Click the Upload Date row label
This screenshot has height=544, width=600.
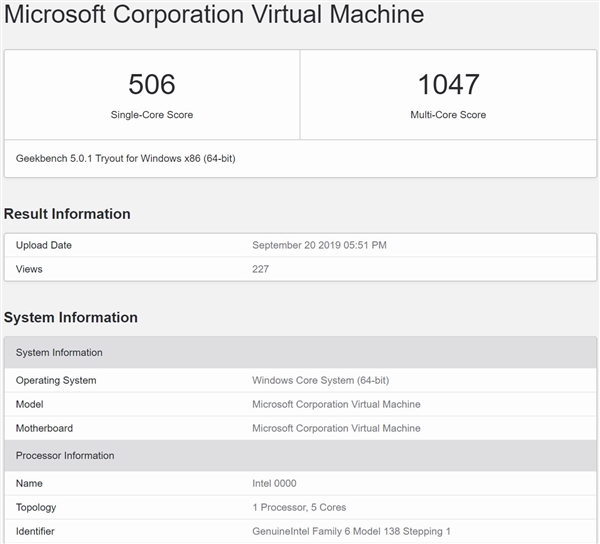click(x=44, y=245)
